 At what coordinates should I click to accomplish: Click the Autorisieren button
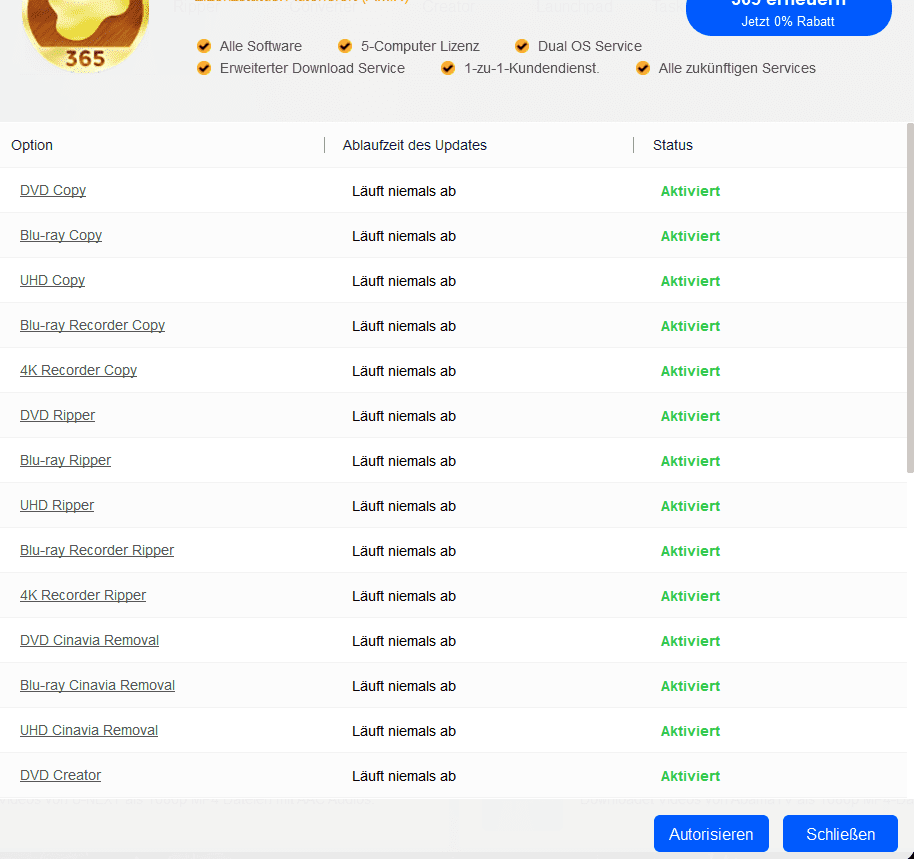(x=711, y=834)
